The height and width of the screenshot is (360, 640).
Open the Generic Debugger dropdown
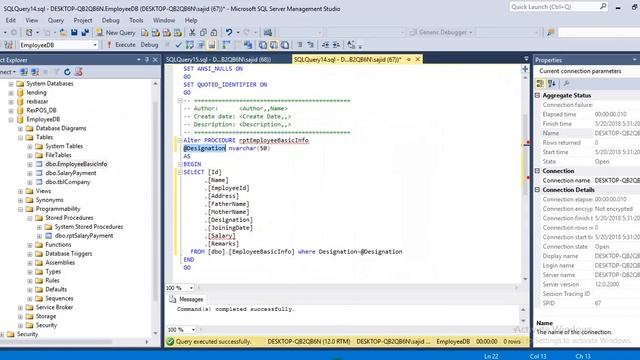coord(471,33)
